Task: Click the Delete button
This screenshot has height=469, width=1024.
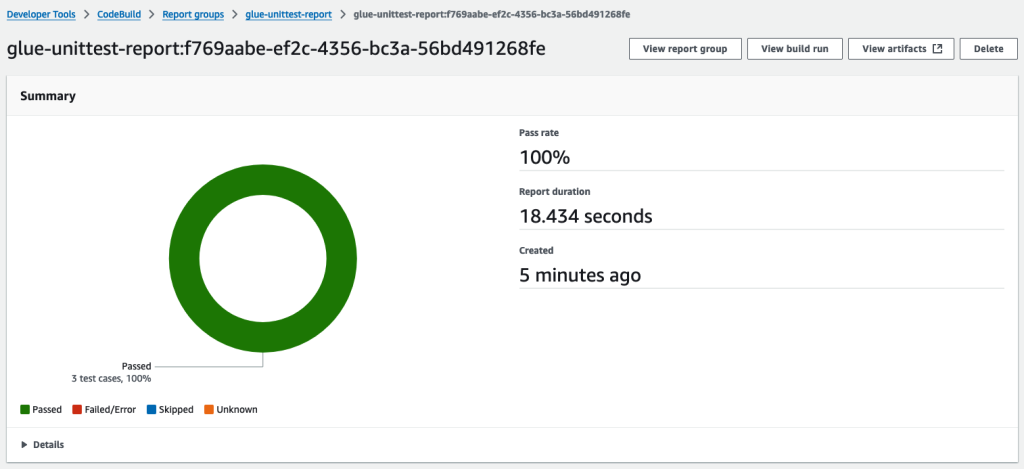Action: [x=988, y=49]
